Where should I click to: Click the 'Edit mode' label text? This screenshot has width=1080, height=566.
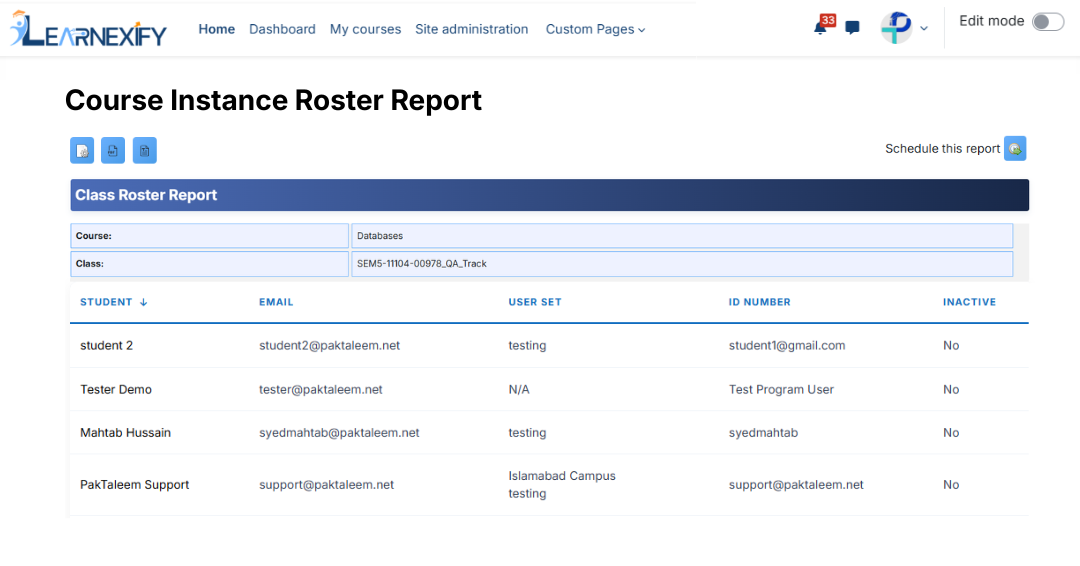(x=991, y=21)
